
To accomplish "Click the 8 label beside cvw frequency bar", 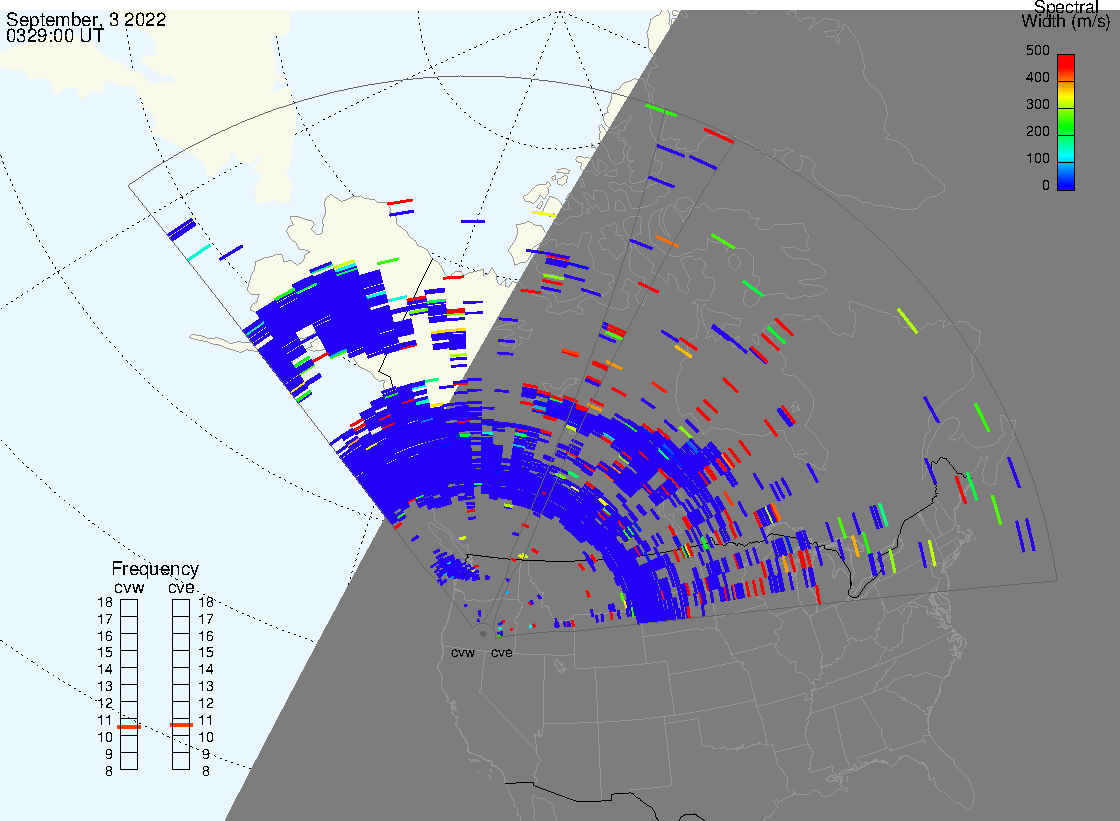I will [109, 772].
